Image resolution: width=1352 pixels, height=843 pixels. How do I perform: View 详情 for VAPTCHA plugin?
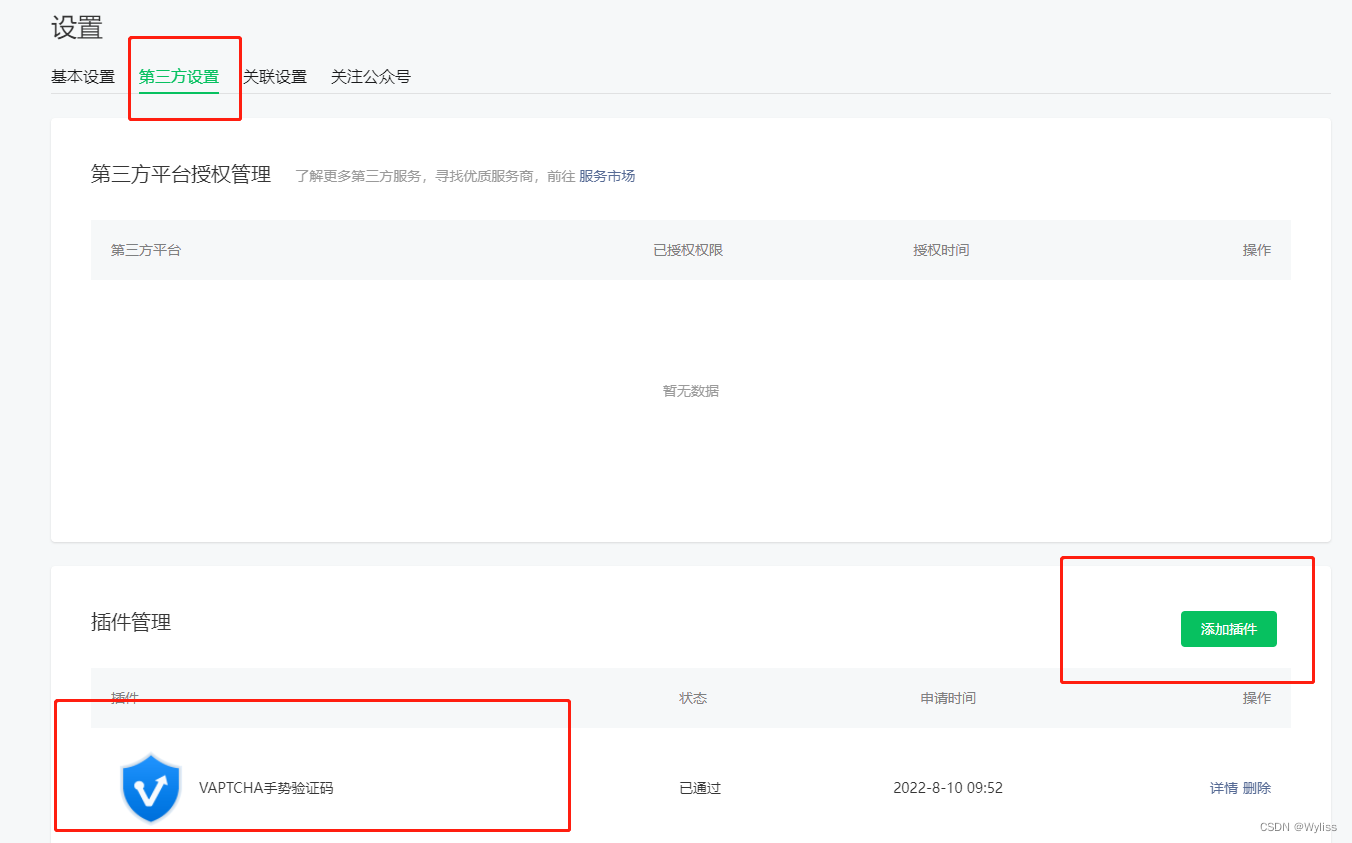click(1224, 788)
